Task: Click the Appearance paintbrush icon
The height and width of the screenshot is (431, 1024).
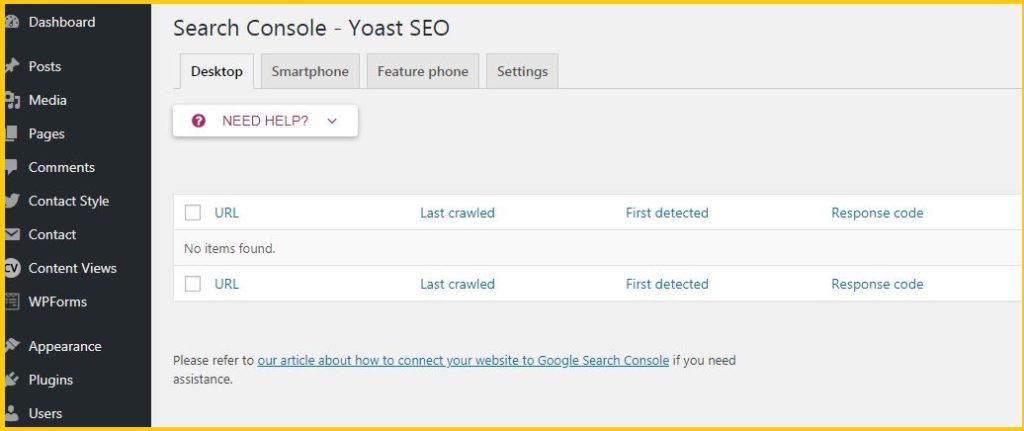Action: (x=12, y=346)
